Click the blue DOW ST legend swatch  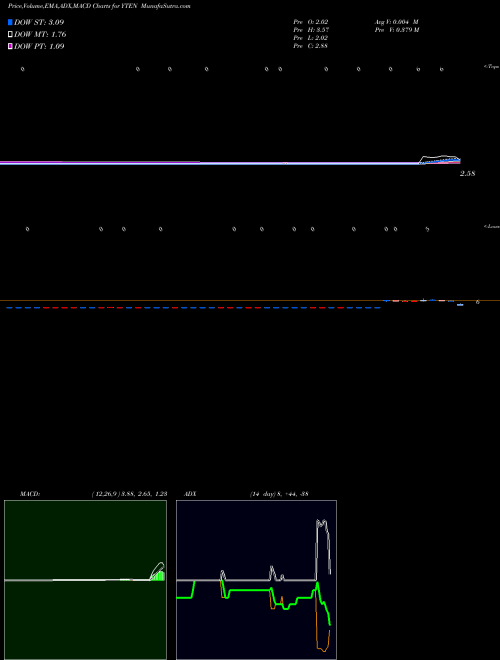[10, 22]
